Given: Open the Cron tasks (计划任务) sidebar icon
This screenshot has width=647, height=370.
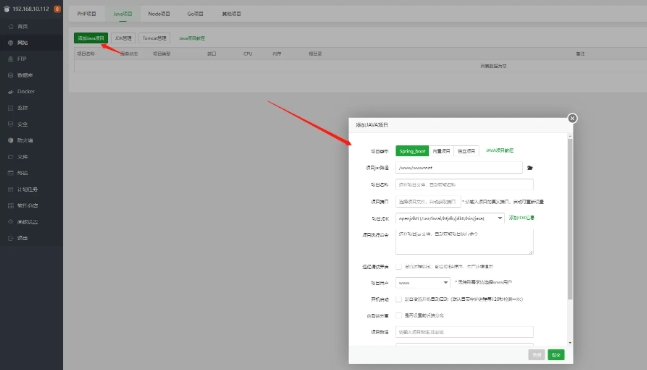Looking at the screenshot, I should click(11, 189).
